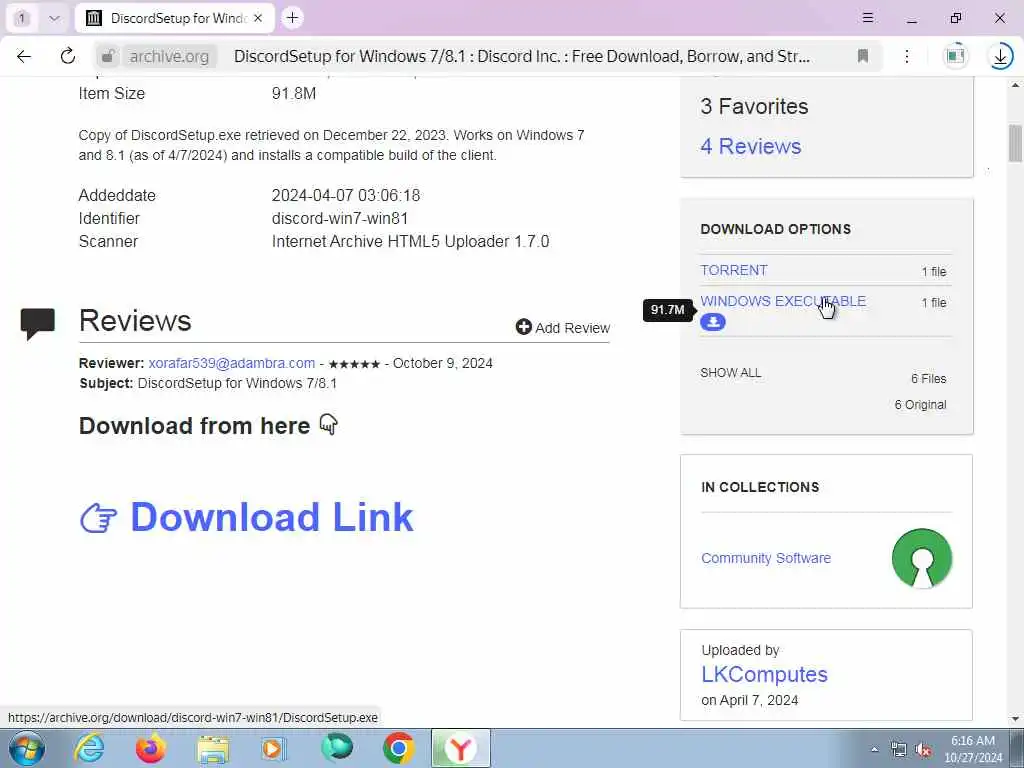Open the 4 Reviews link
1024x768 pixels.
tap(751, 146)
